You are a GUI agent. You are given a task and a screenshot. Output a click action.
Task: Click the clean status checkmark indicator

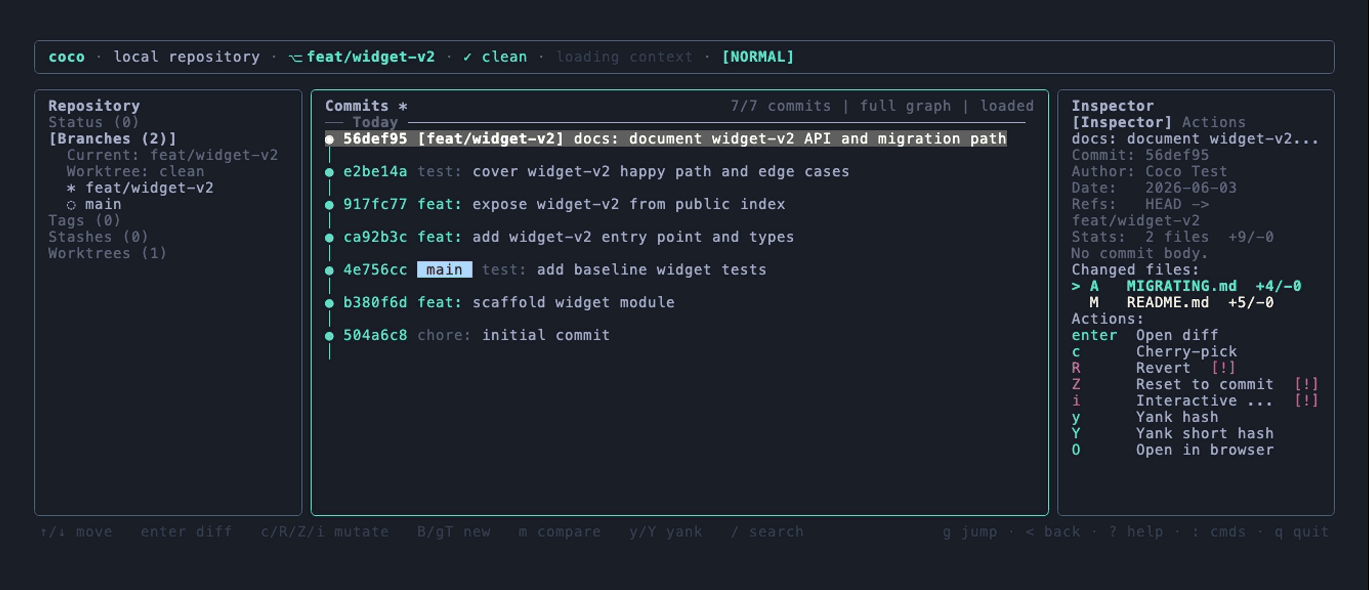coord(495,57)
